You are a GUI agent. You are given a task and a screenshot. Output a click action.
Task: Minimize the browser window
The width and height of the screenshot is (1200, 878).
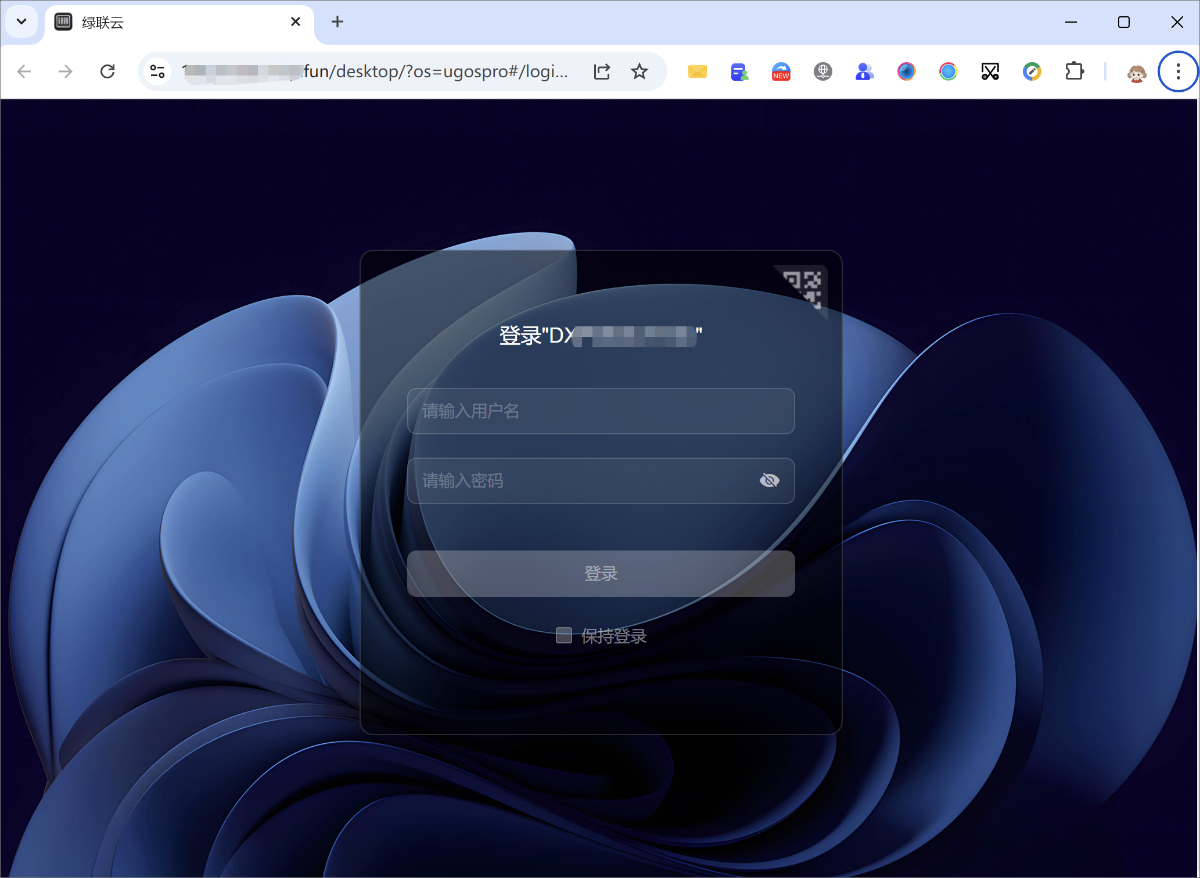pos(1072,22)
